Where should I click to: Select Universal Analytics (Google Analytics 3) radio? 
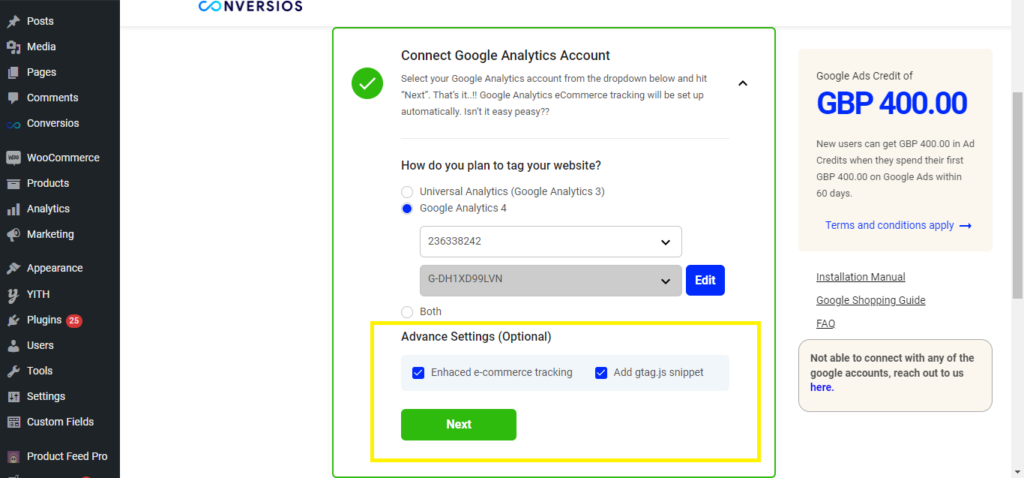(x=407, y=192)
